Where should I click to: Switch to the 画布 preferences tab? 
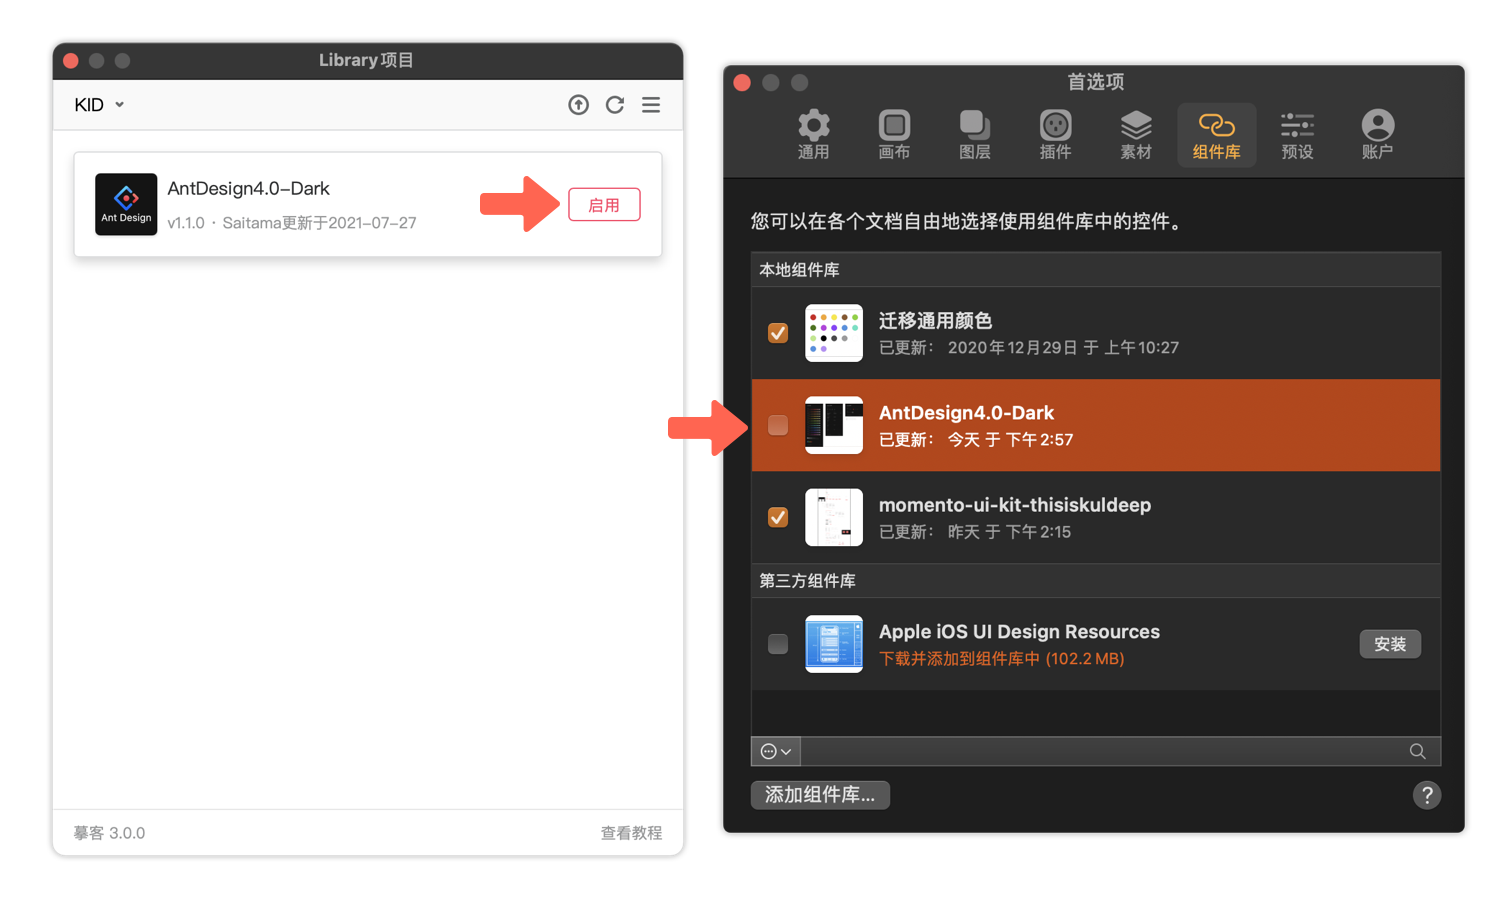click(x=894, y=135)
